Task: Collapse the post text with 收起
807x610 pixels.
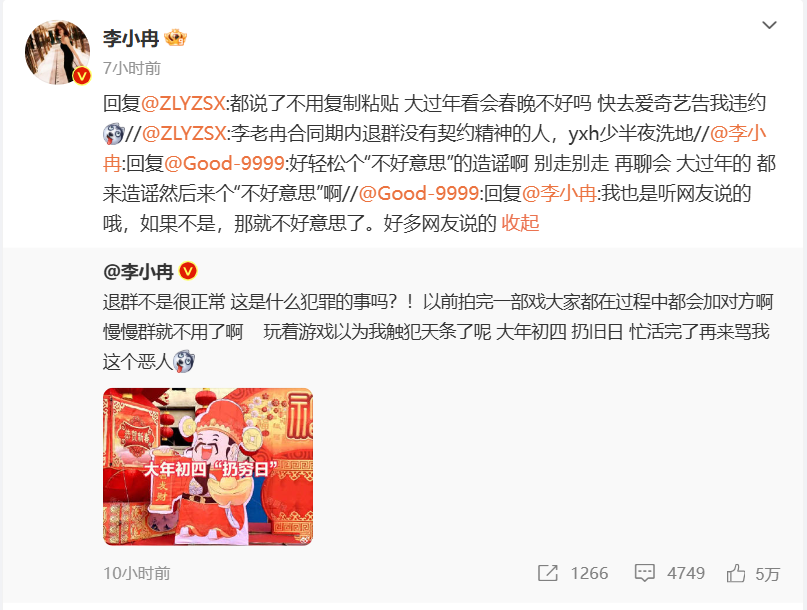Action: pyautogui.click(x=520, y=223)
